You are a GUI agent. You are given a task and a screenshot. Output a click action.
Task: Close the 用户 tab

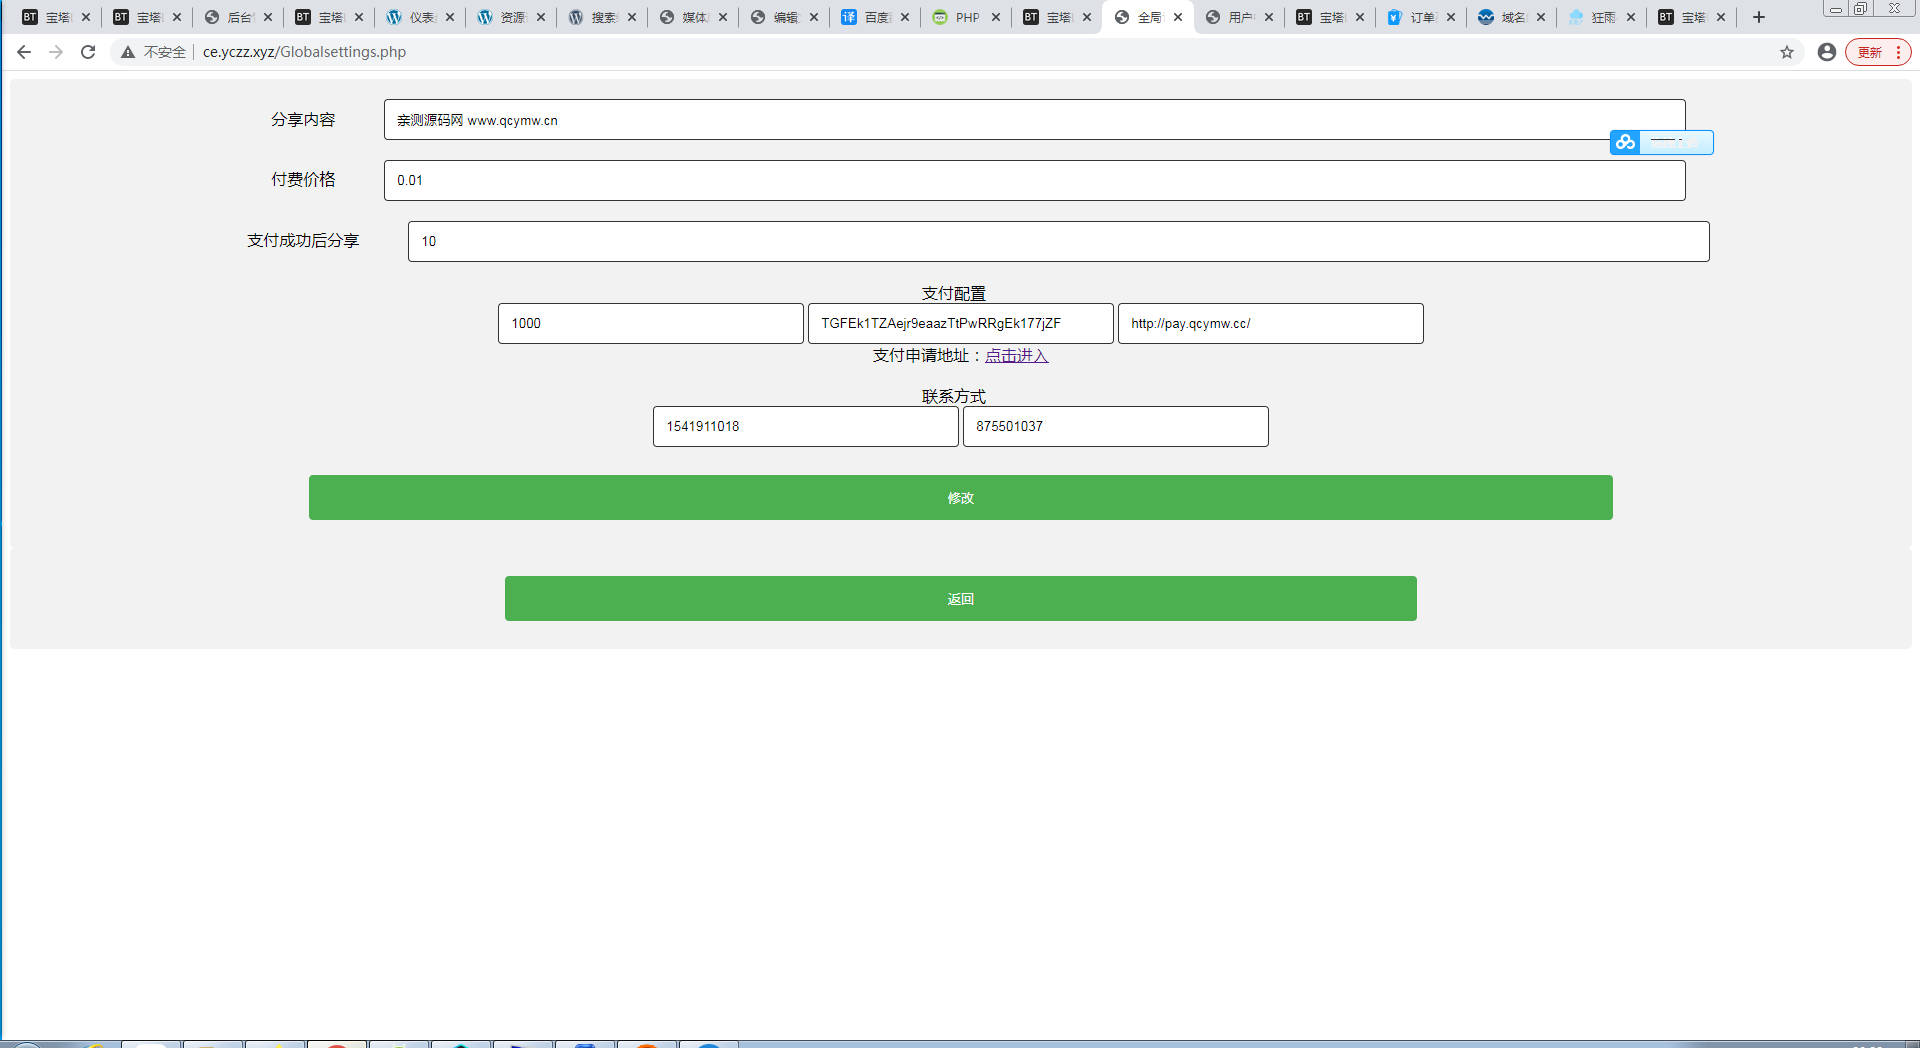point(1269,17)
